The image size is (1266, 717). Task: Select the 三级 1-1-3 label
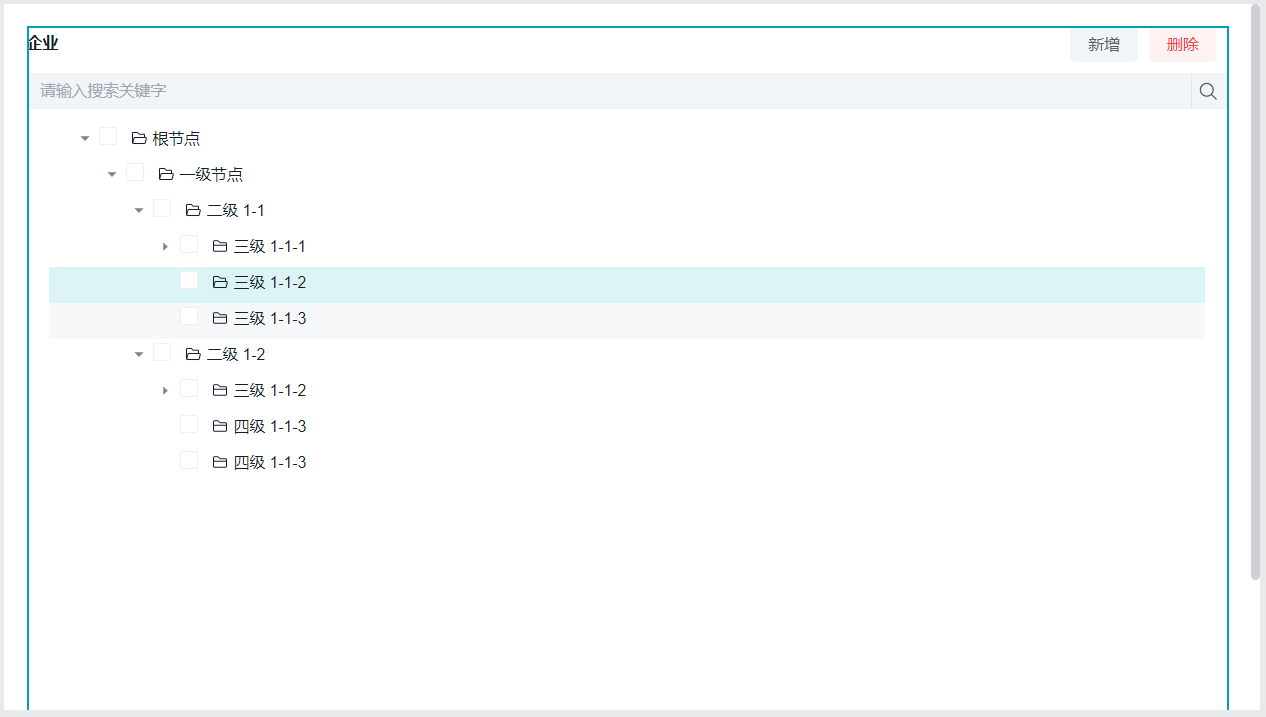(x=270, y=318)
